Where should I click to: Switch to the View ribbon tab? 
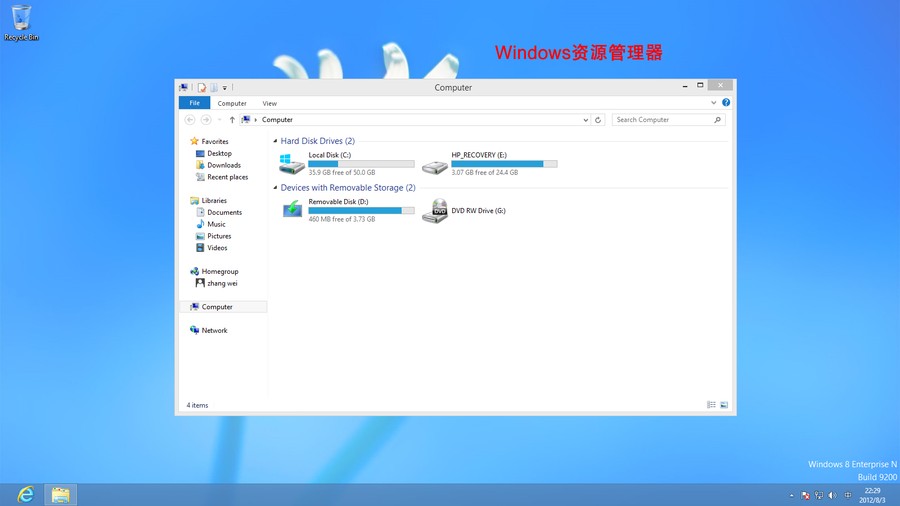pos(270,103)
